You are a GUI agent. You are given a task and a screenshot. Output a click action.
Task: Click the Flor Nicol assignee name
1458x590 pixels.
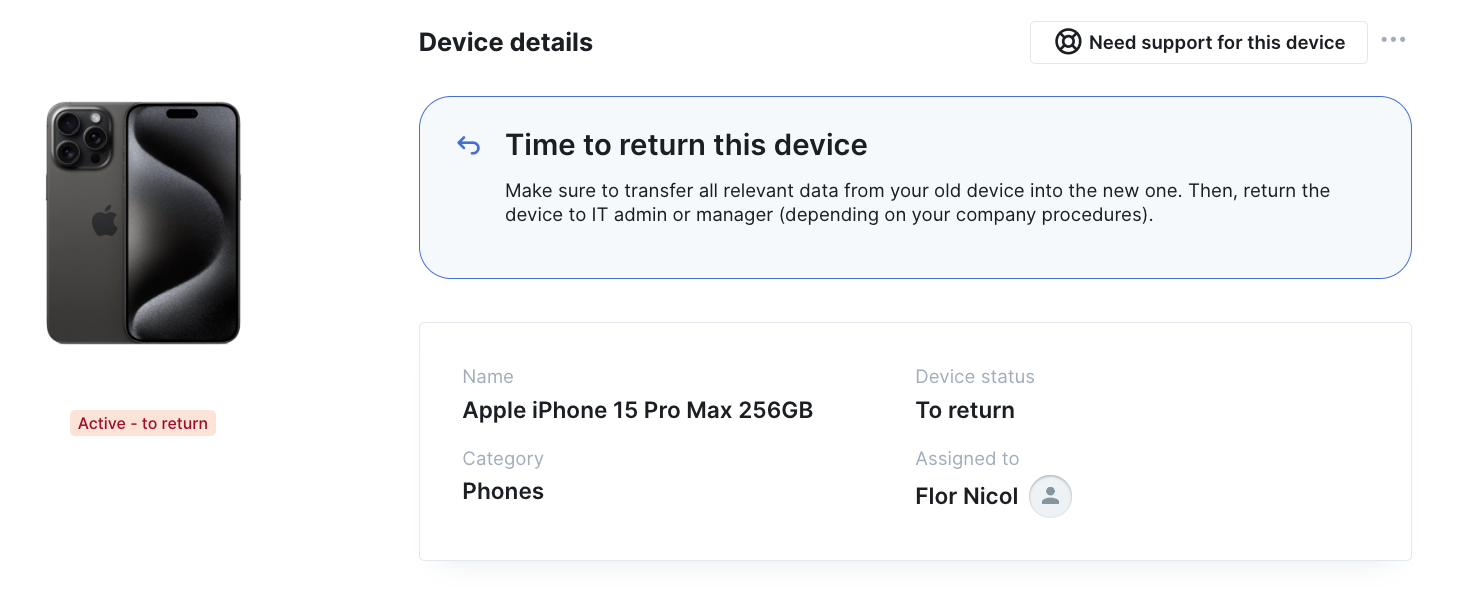[967, 496]
